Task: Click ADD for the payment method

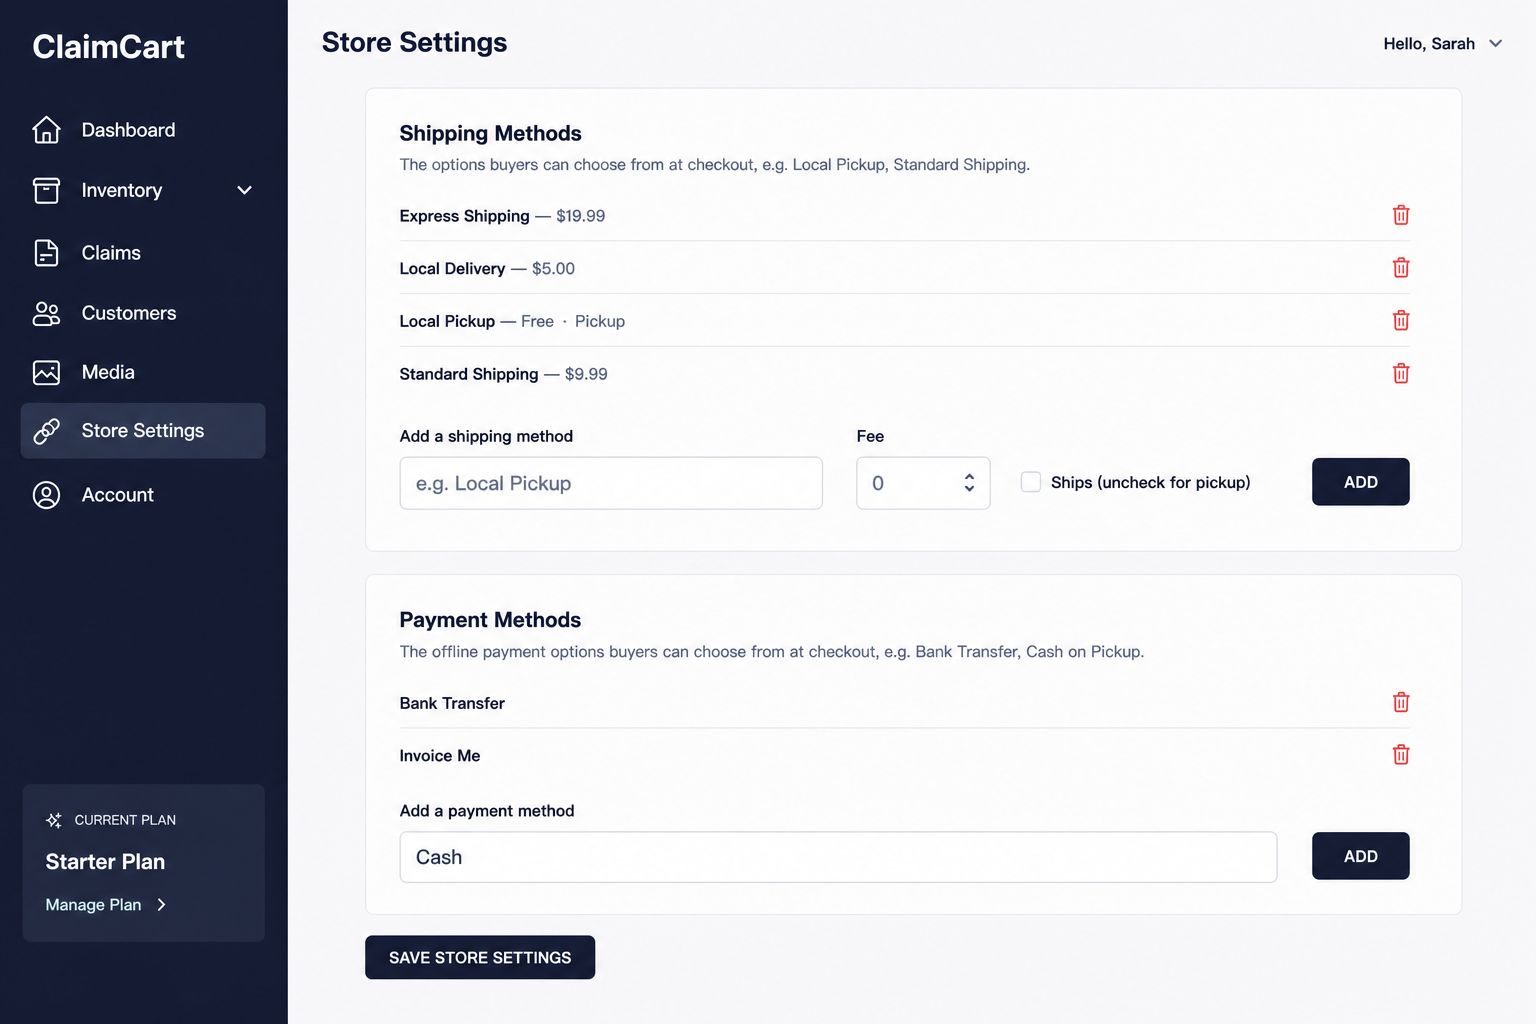Action: [1361, 856]
